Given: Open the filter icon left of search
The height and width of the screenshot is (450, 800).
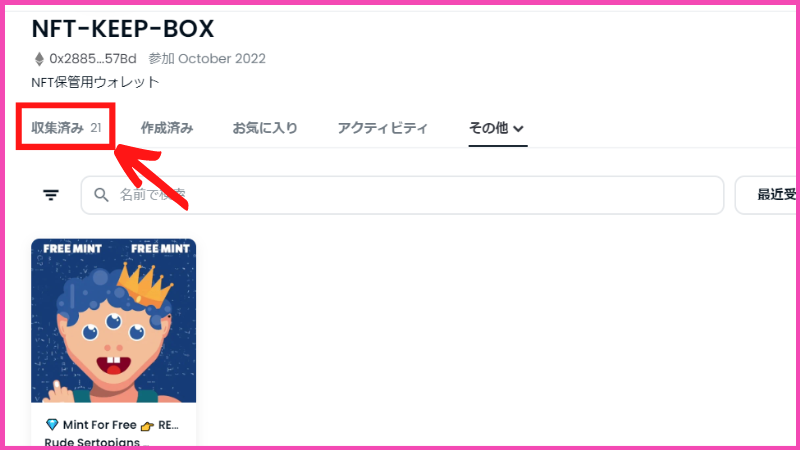Looking at the screenshot, I should pyautogui.click(x=51, y=195).
